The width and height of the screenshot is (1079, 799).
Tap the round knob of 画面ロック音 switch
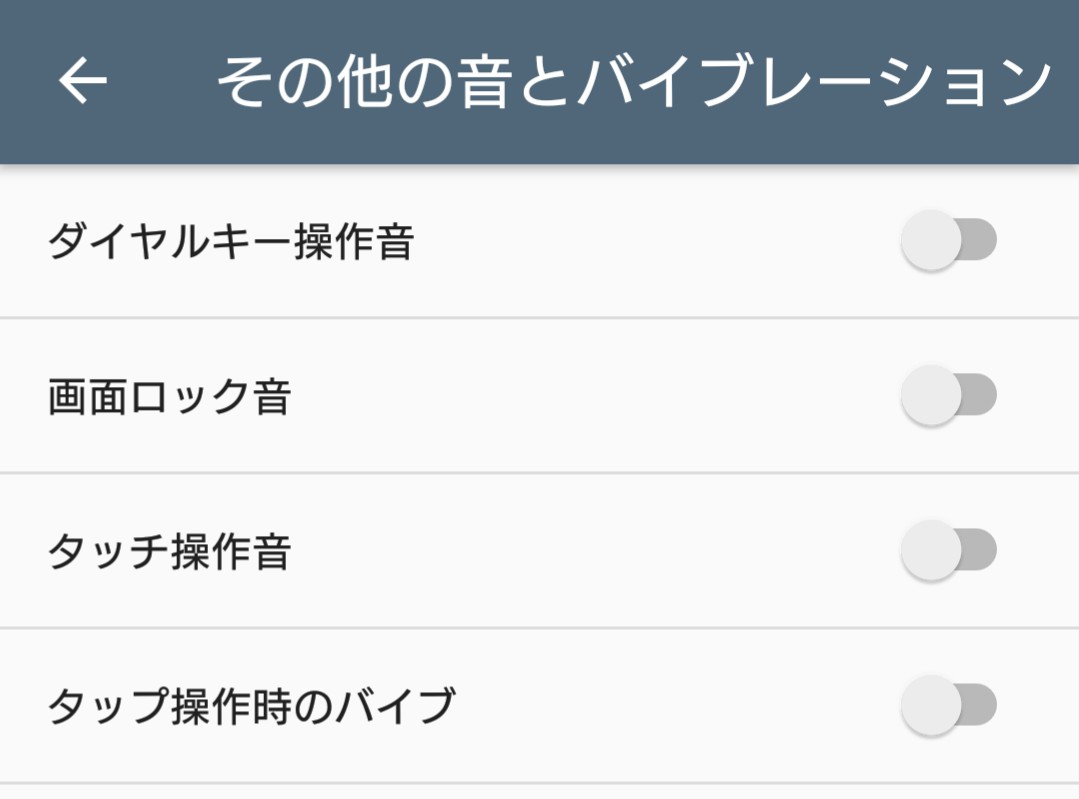(931, 395)
